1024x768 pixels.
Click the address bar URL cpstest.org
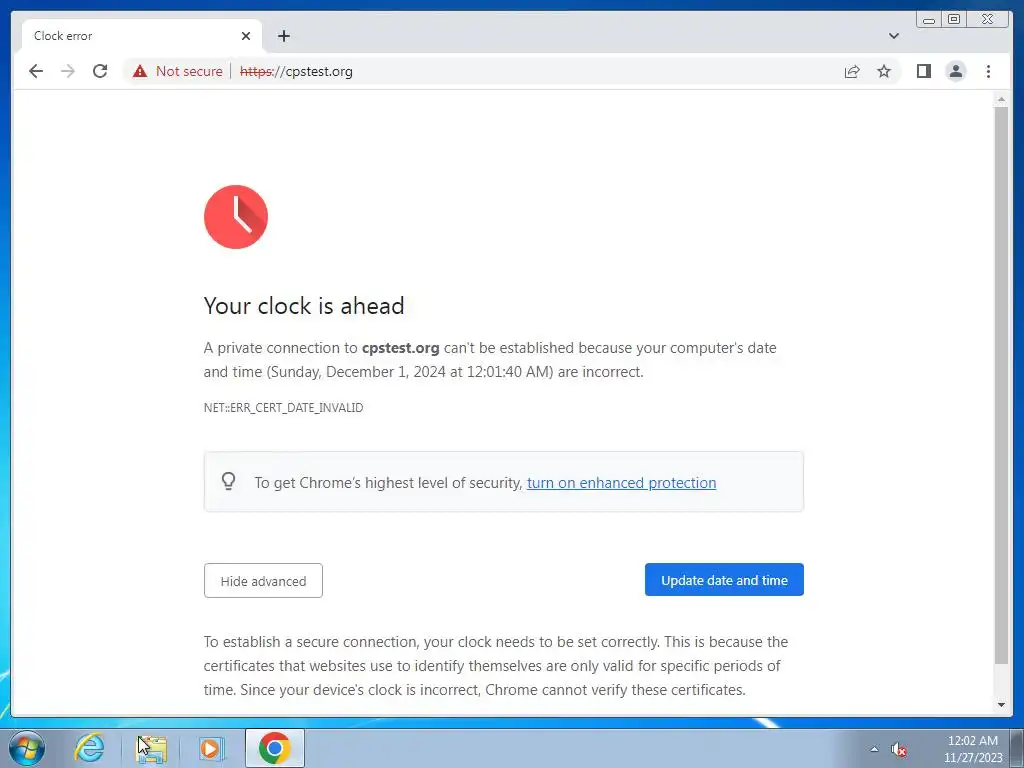[x=296, y=71]
